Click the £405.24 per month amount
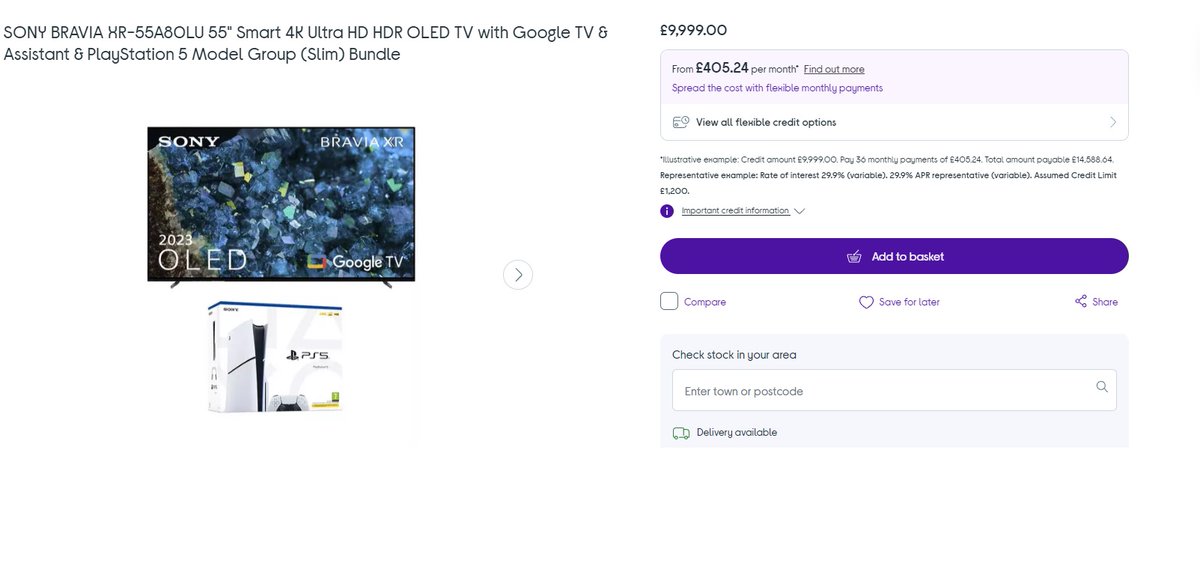 720,69
